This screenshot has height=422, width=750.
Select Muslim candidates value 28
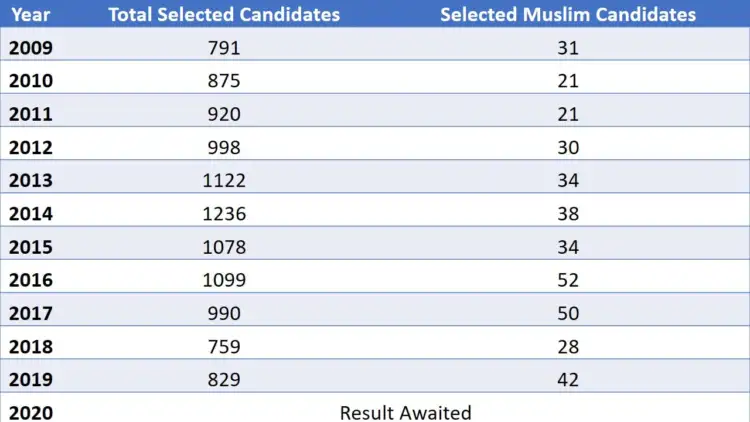(568, 347)
